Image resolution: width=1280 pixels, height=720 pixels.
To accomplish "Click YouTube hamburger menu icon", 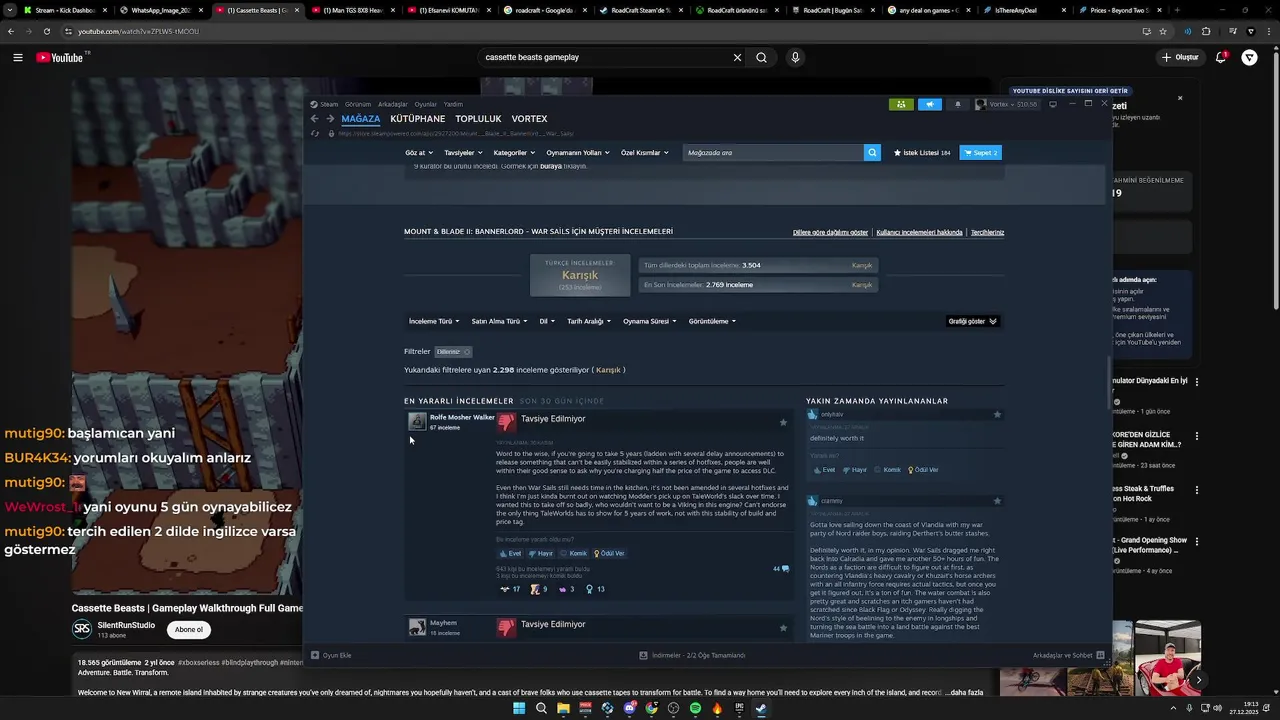I will [17, 57].
